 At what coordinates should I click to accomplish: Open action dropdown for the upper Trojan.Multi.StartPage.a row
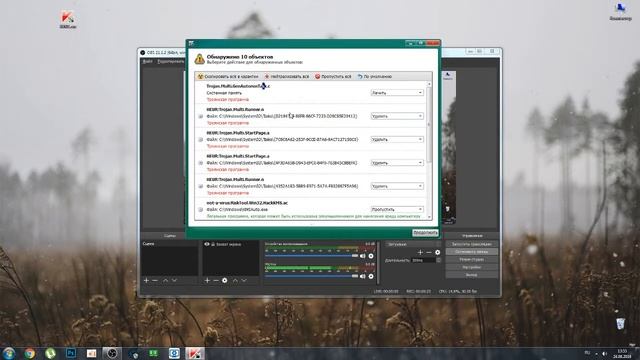pos(397,139)
